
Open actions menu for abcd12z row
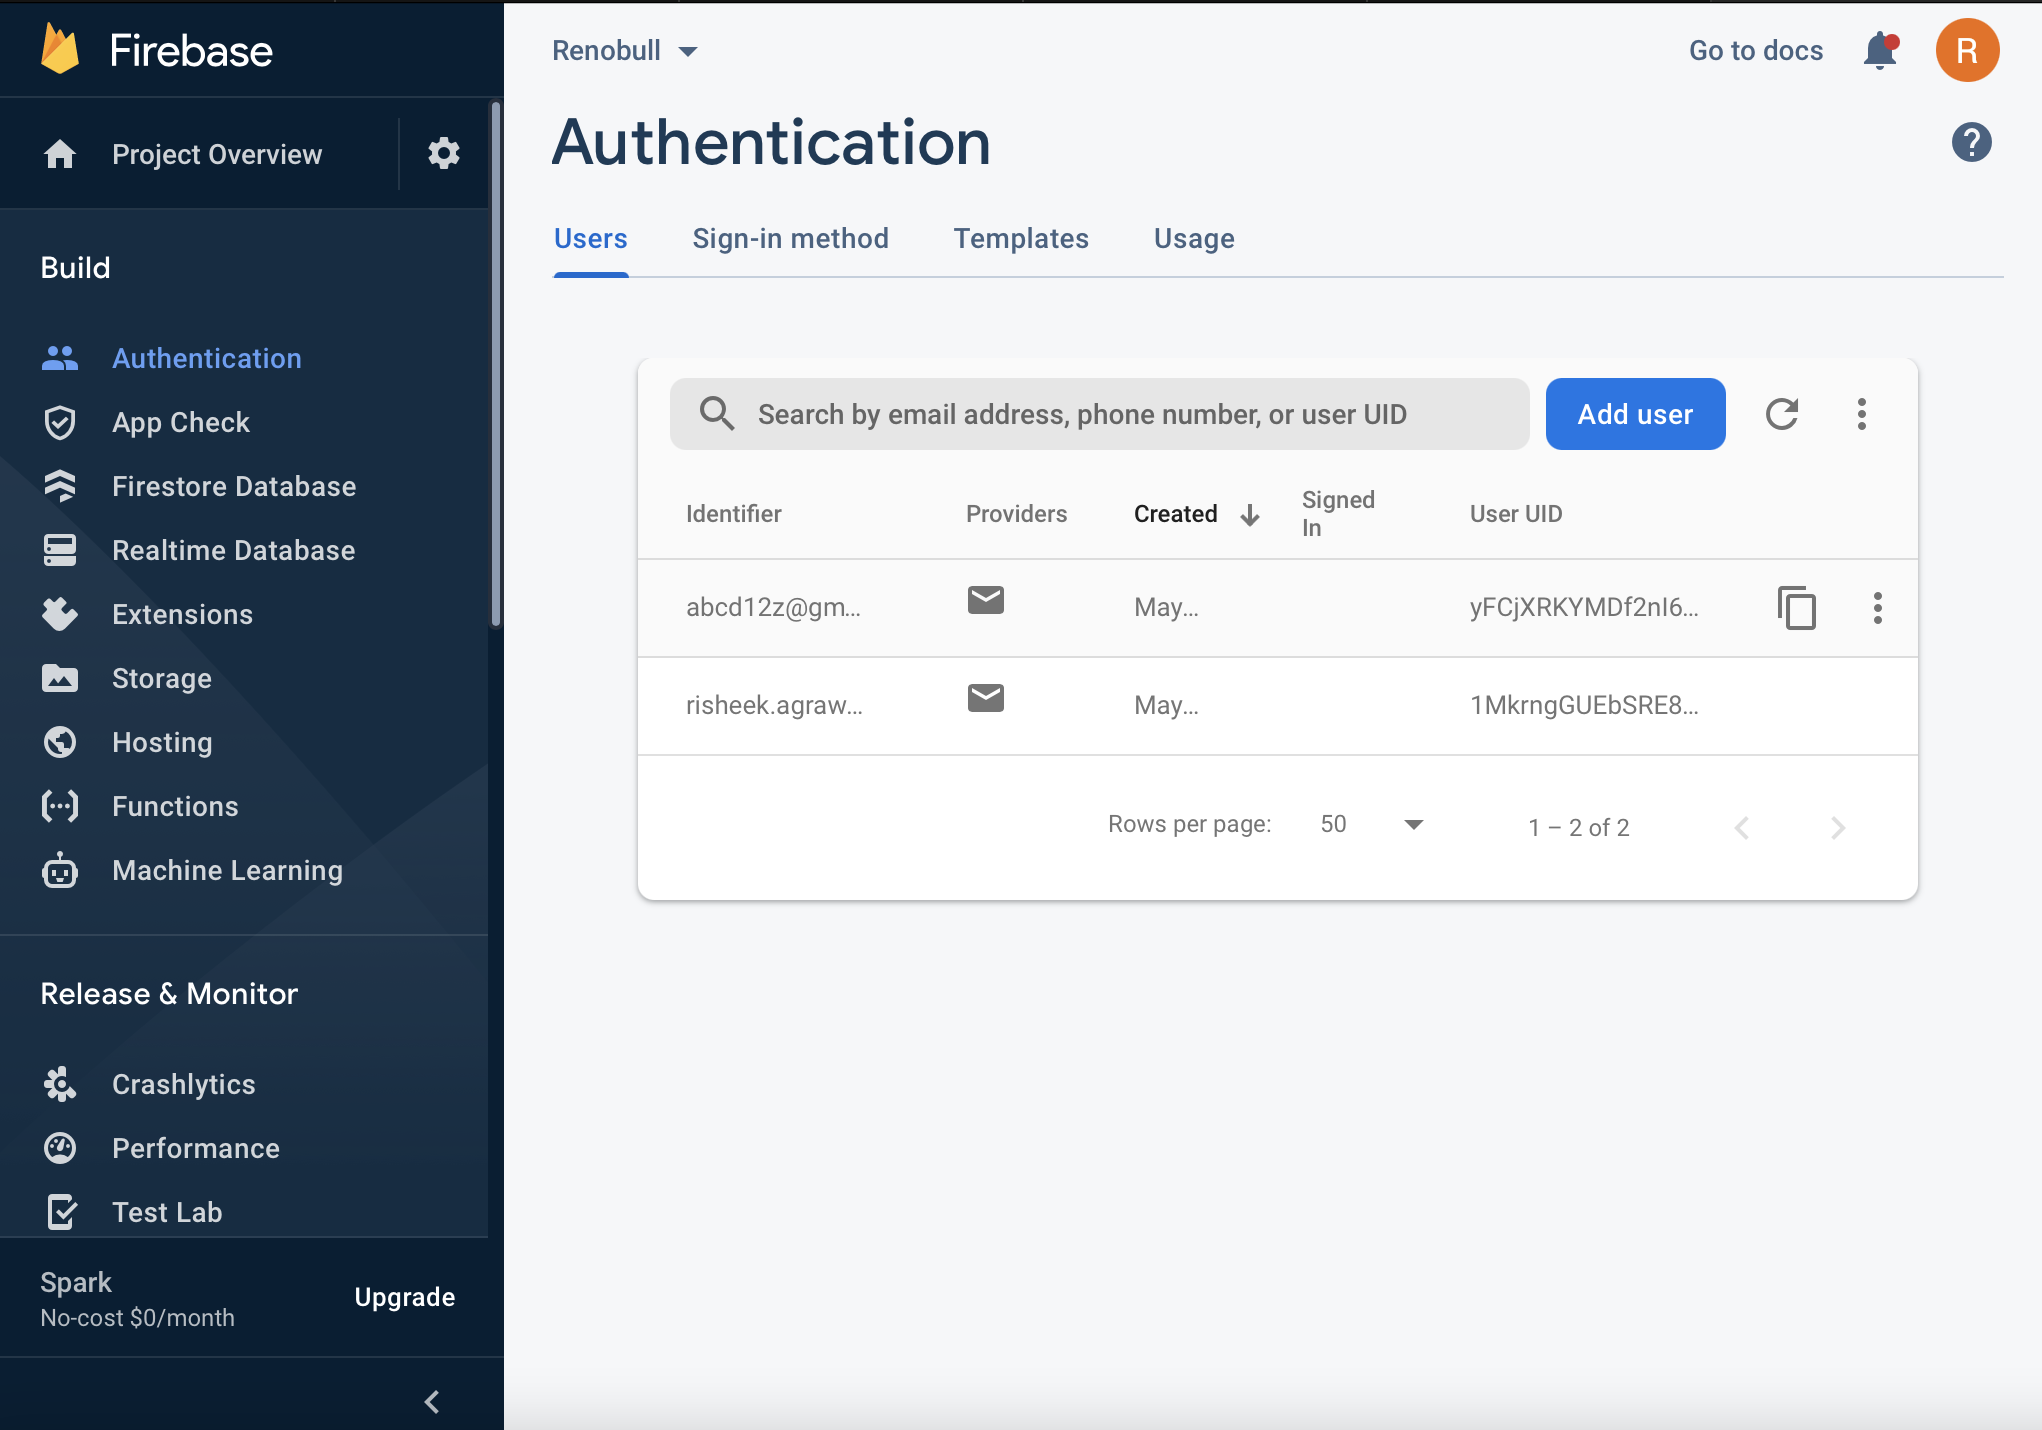[1878, 607]
